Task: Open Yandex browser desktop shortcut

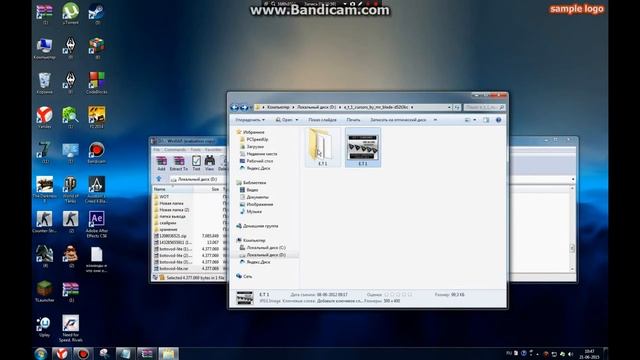Action: (44, 118)
